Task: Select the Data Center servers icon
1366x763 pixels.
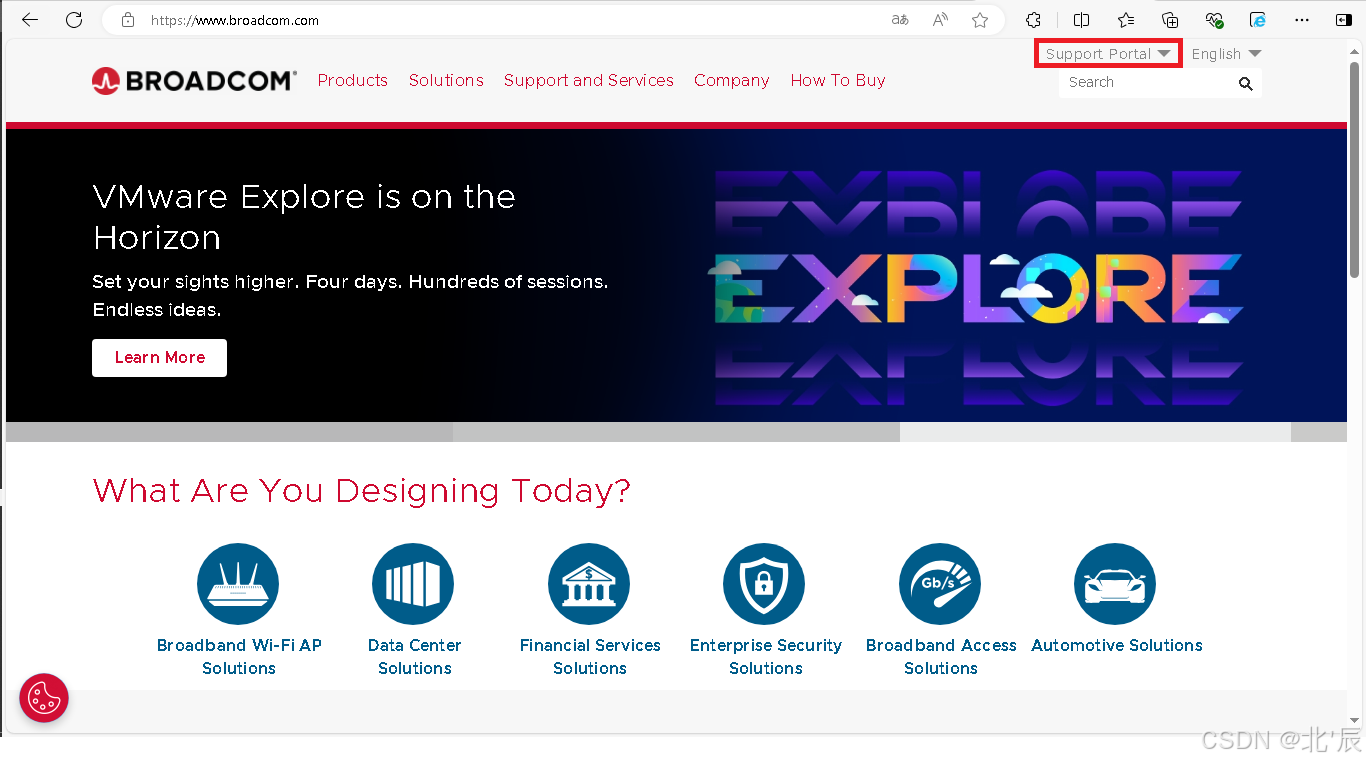Action: coord(413,584)
